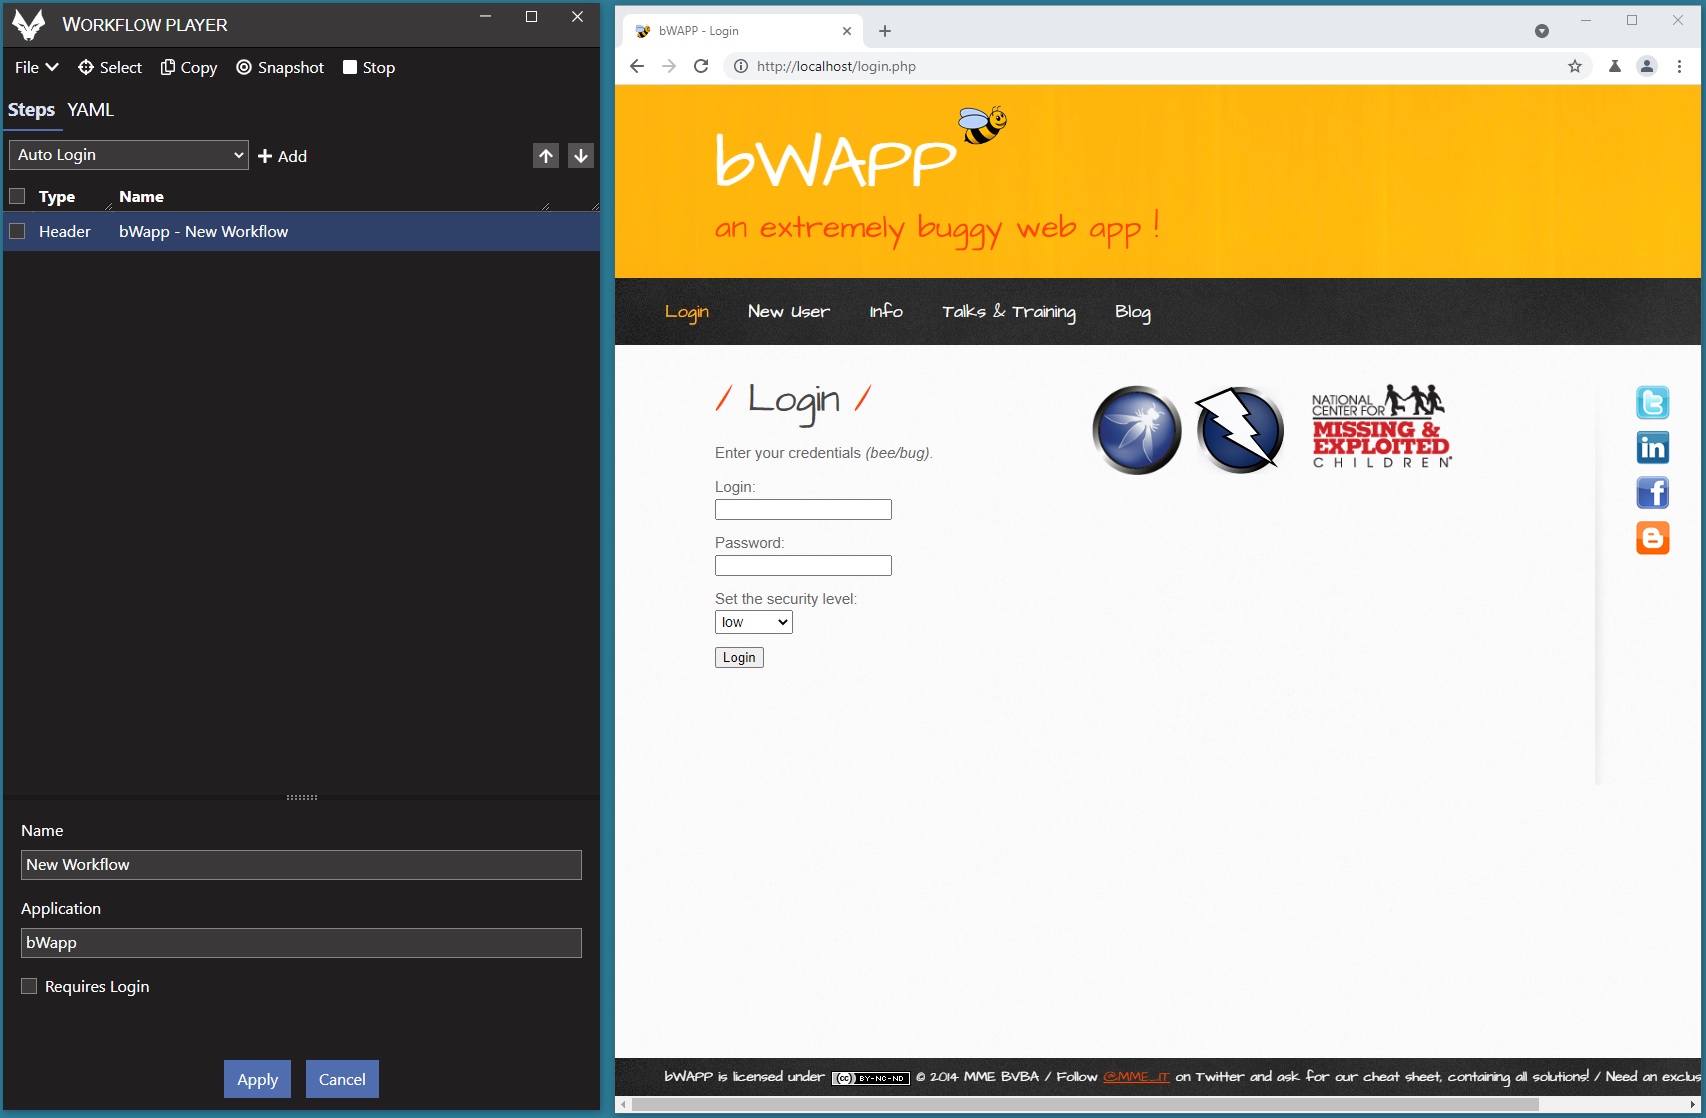
Task: Click the Workflow Player logo icon
Action: tap(29, 24)
